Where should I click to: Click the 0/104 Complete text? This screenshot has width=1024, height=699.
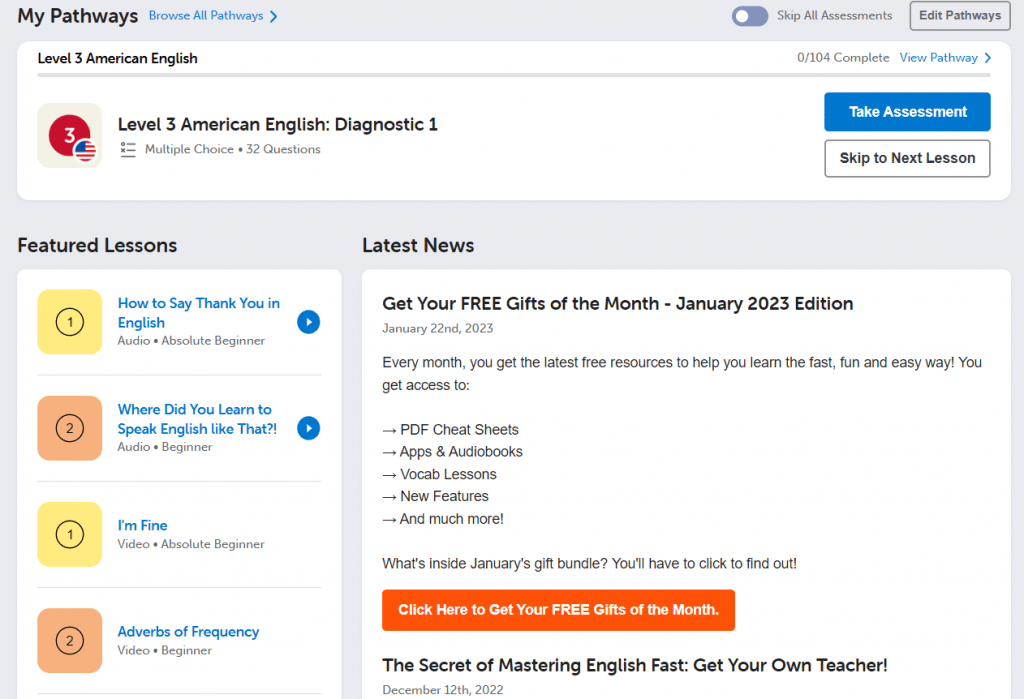(x=843, y=57)
